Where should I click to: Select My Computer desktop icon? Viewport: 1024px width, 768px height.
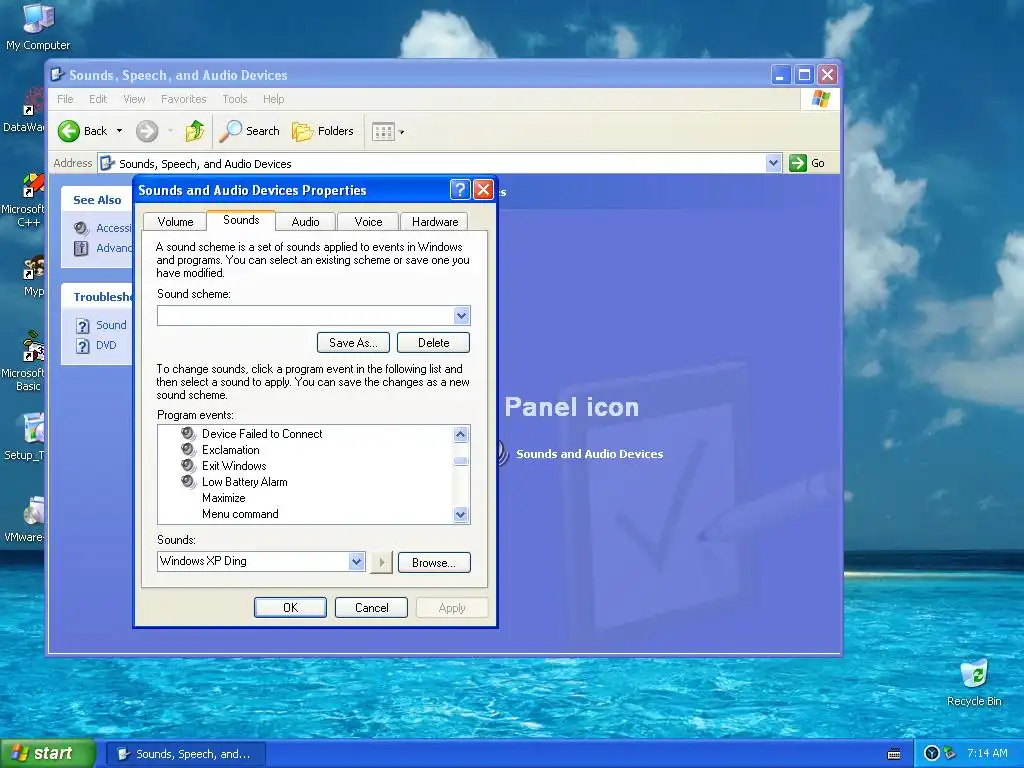pyautogui.click(x=38, y=26)
